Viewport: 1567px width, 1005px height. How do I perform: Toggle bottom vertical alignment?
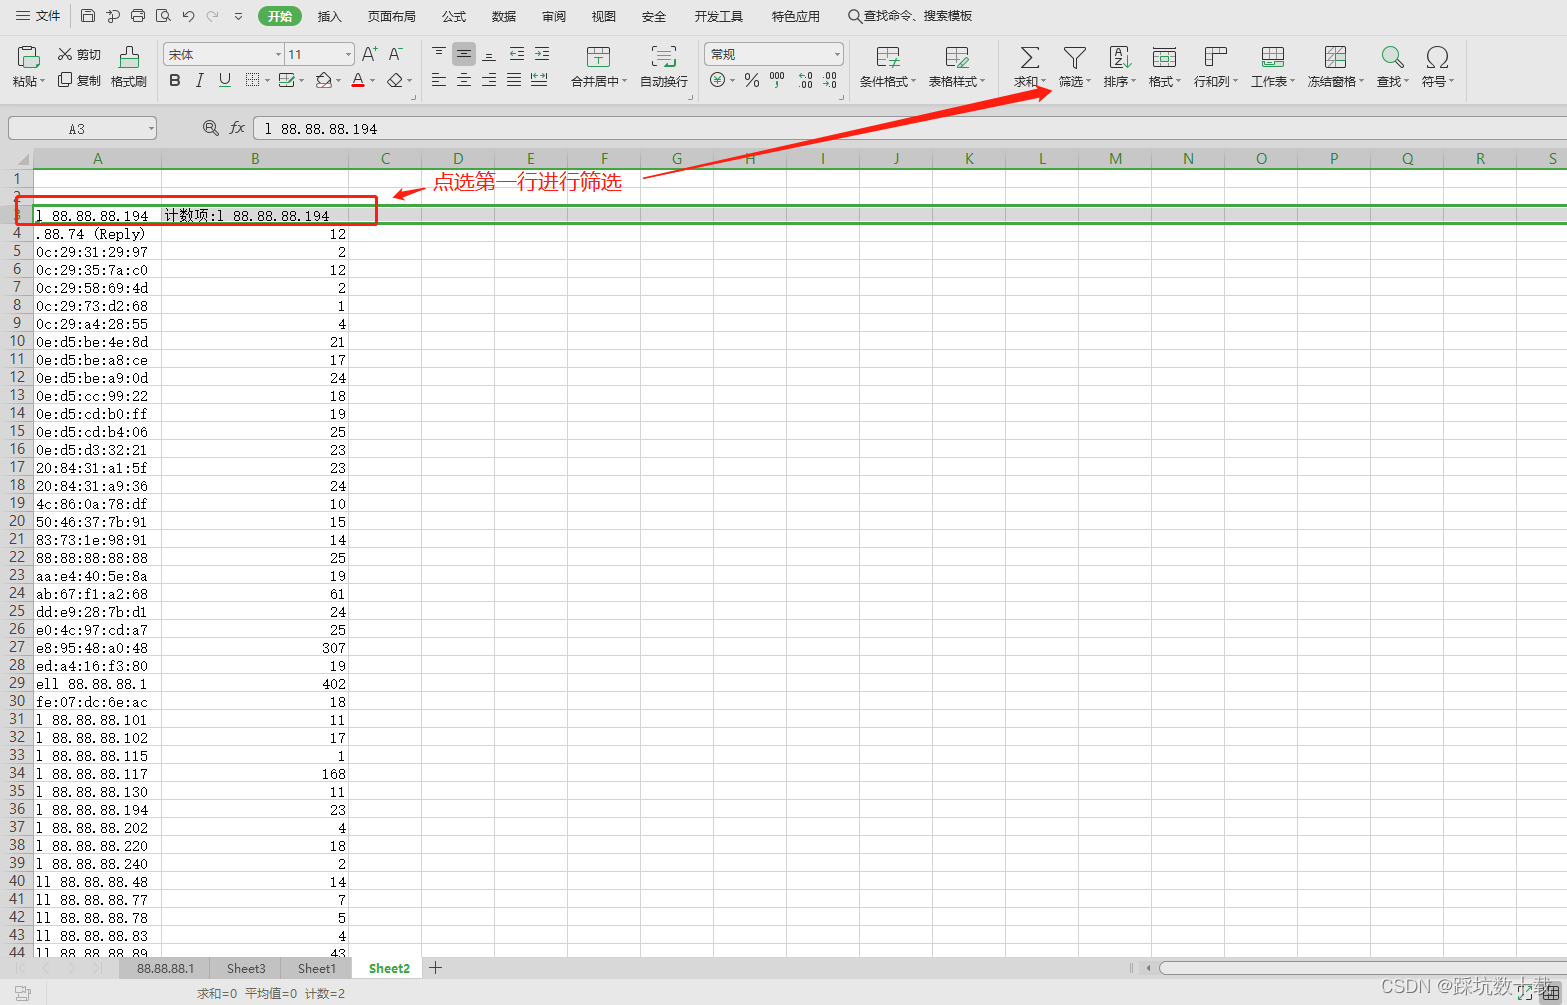point(489,54)
